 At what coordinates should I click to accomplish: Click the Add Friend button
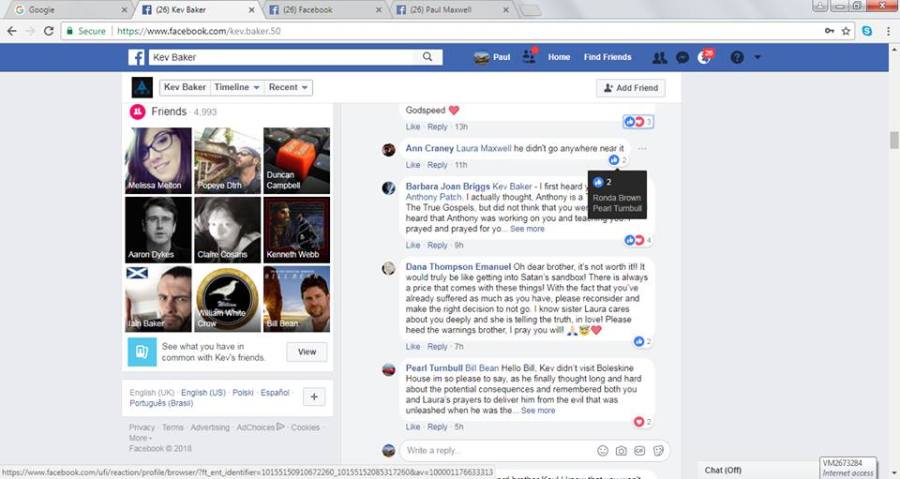point(630,88)
